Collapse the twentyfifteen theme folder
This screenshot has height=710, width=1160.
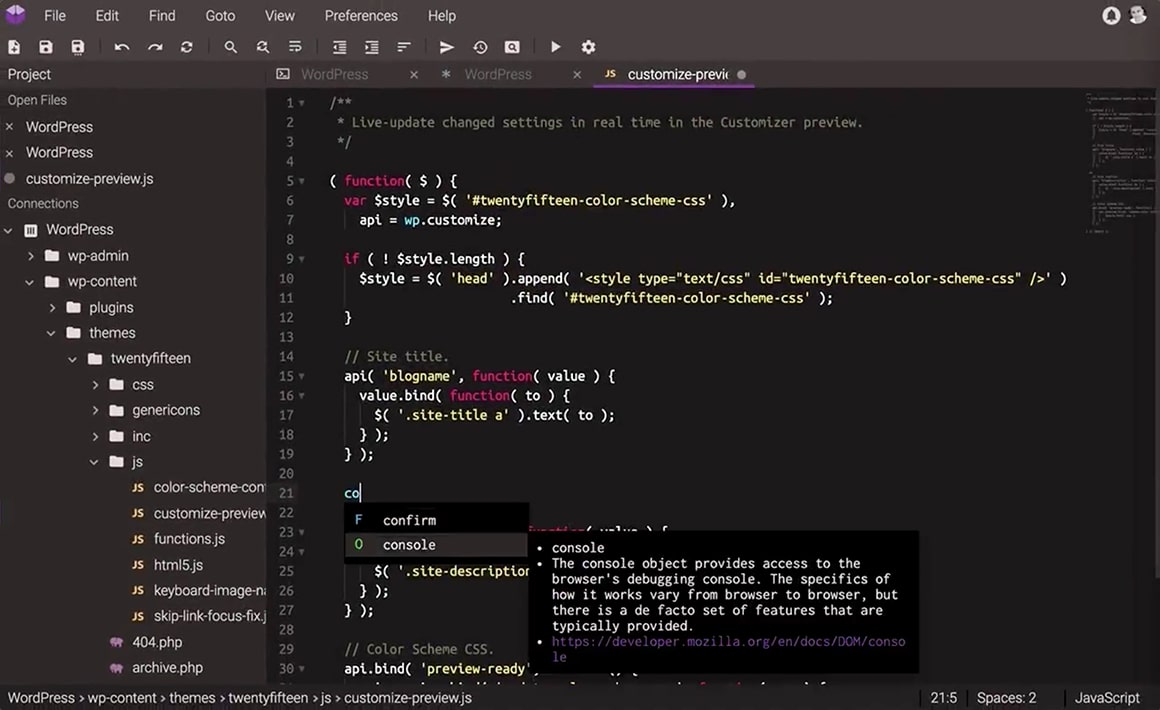point(72,358)
